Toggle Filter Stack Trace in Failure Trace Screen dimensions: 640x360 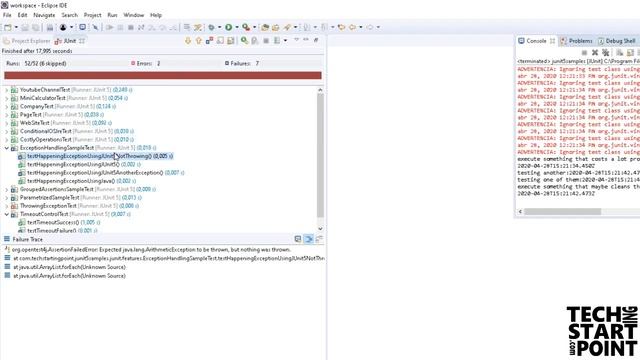click(309, 239)
